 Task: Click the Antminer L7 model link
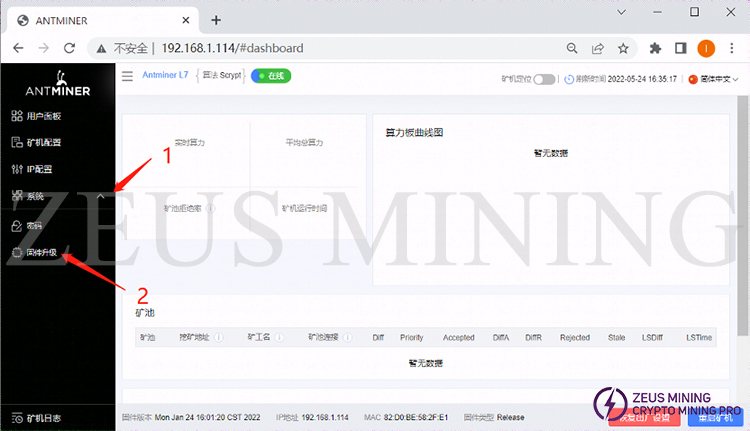(x=165, y=75)
